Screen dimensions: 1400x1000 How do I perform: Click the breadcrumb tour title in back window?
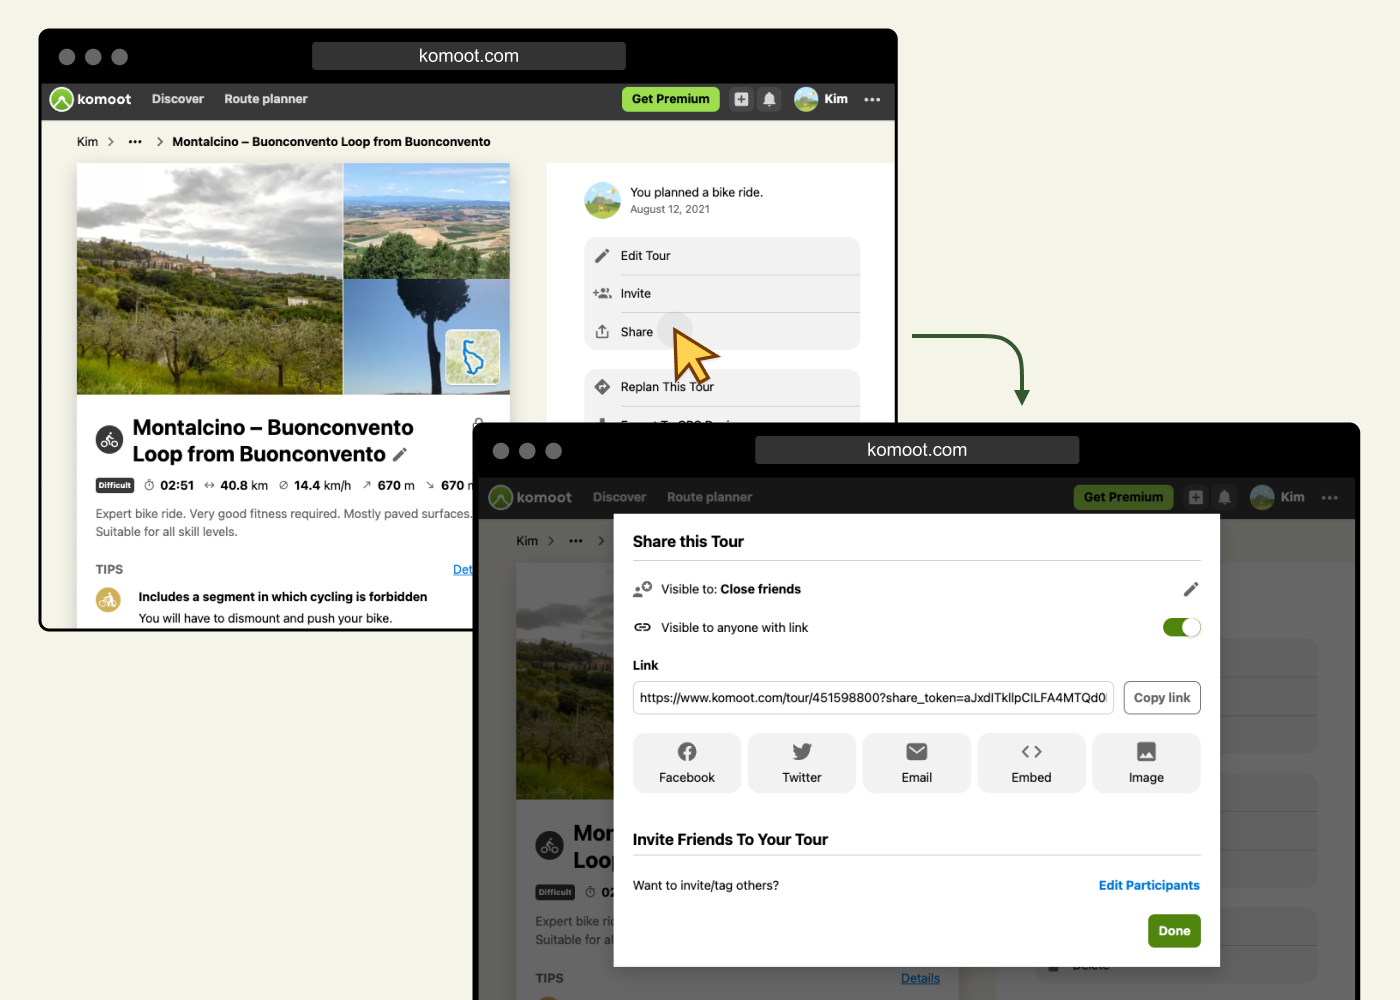(x=331, y=142)
